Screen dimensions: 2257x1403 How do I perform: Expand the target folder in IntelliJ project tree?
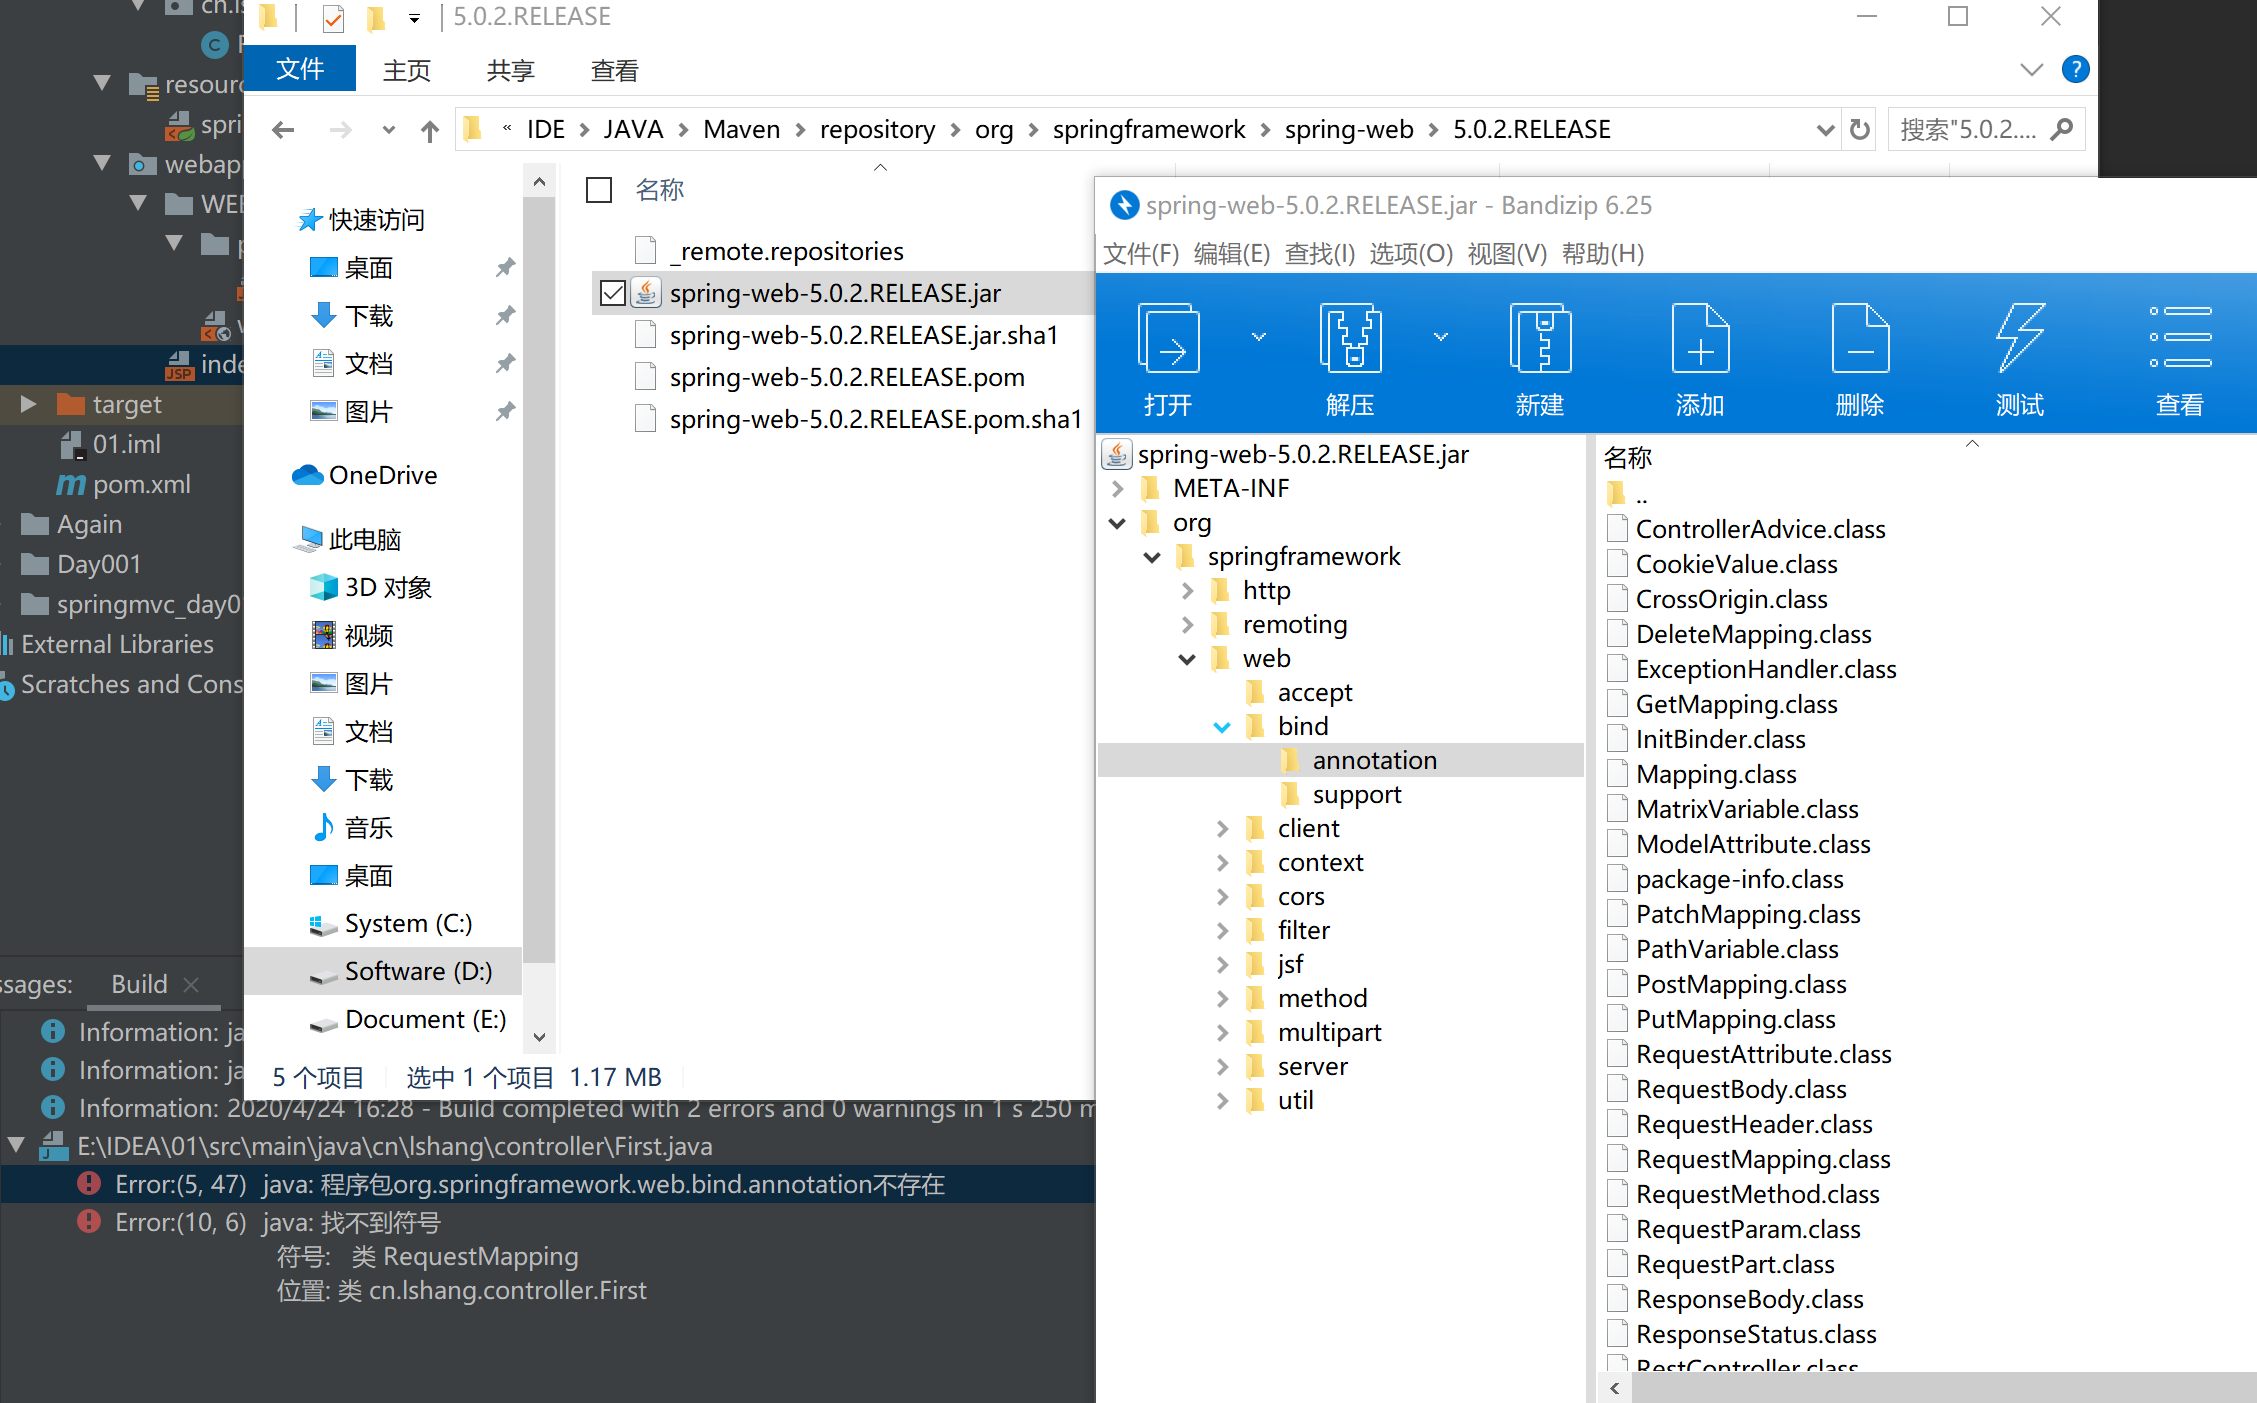coord(28,404)
